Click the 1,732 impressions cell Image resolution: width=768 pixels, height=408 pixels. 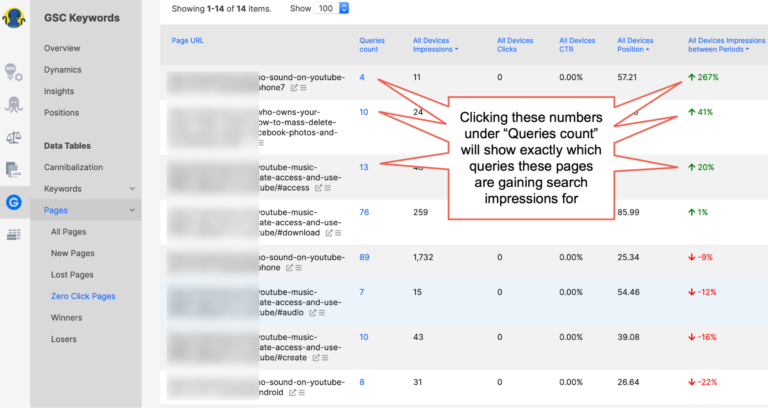coord(423,257)
